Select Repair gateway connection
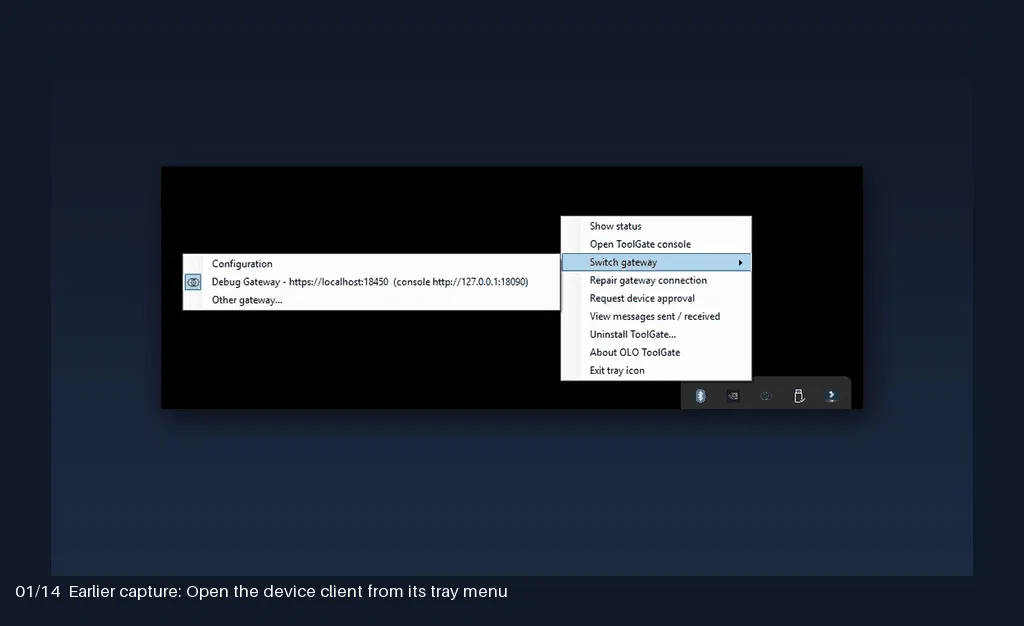The image size is (1024, 626). tap(656, 280)
